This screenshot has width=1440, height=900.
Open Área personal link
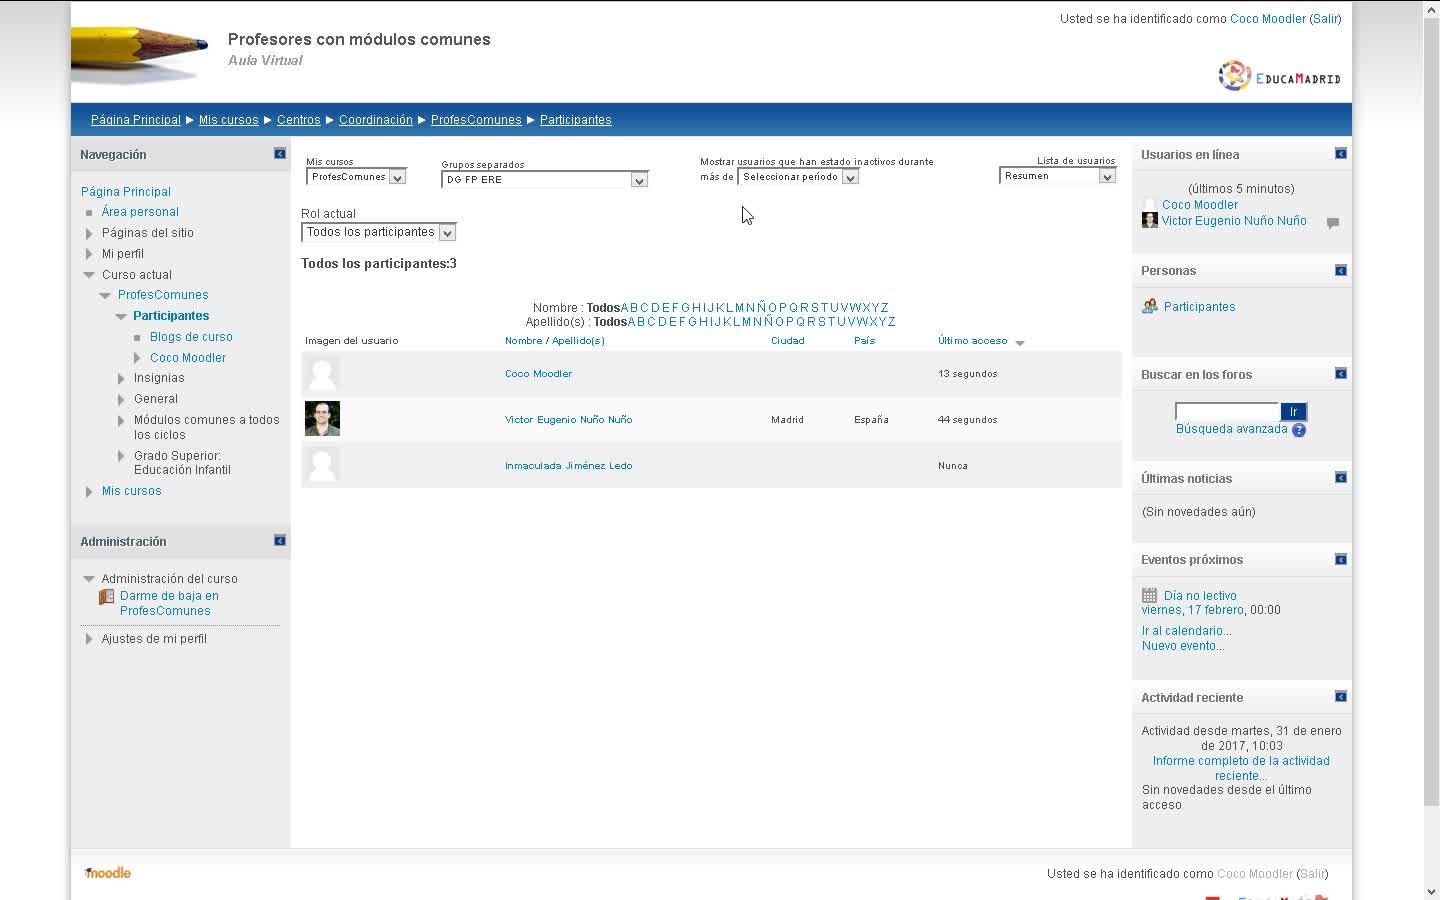tap(140, 212)
